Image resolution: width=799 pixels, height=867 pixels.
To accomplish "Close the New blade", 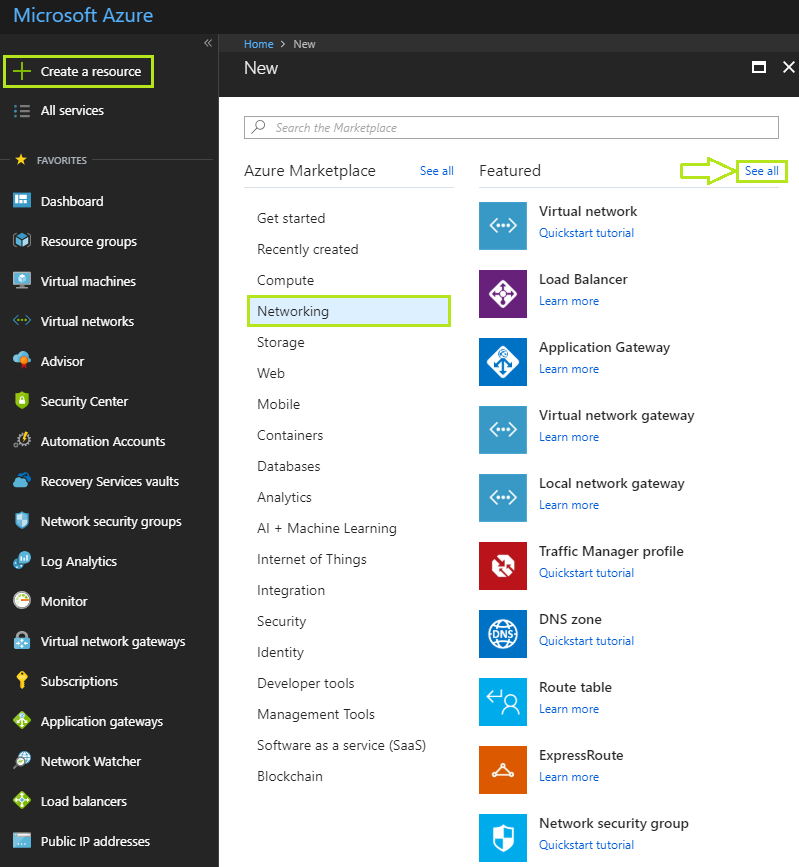I will pos(788,67).
